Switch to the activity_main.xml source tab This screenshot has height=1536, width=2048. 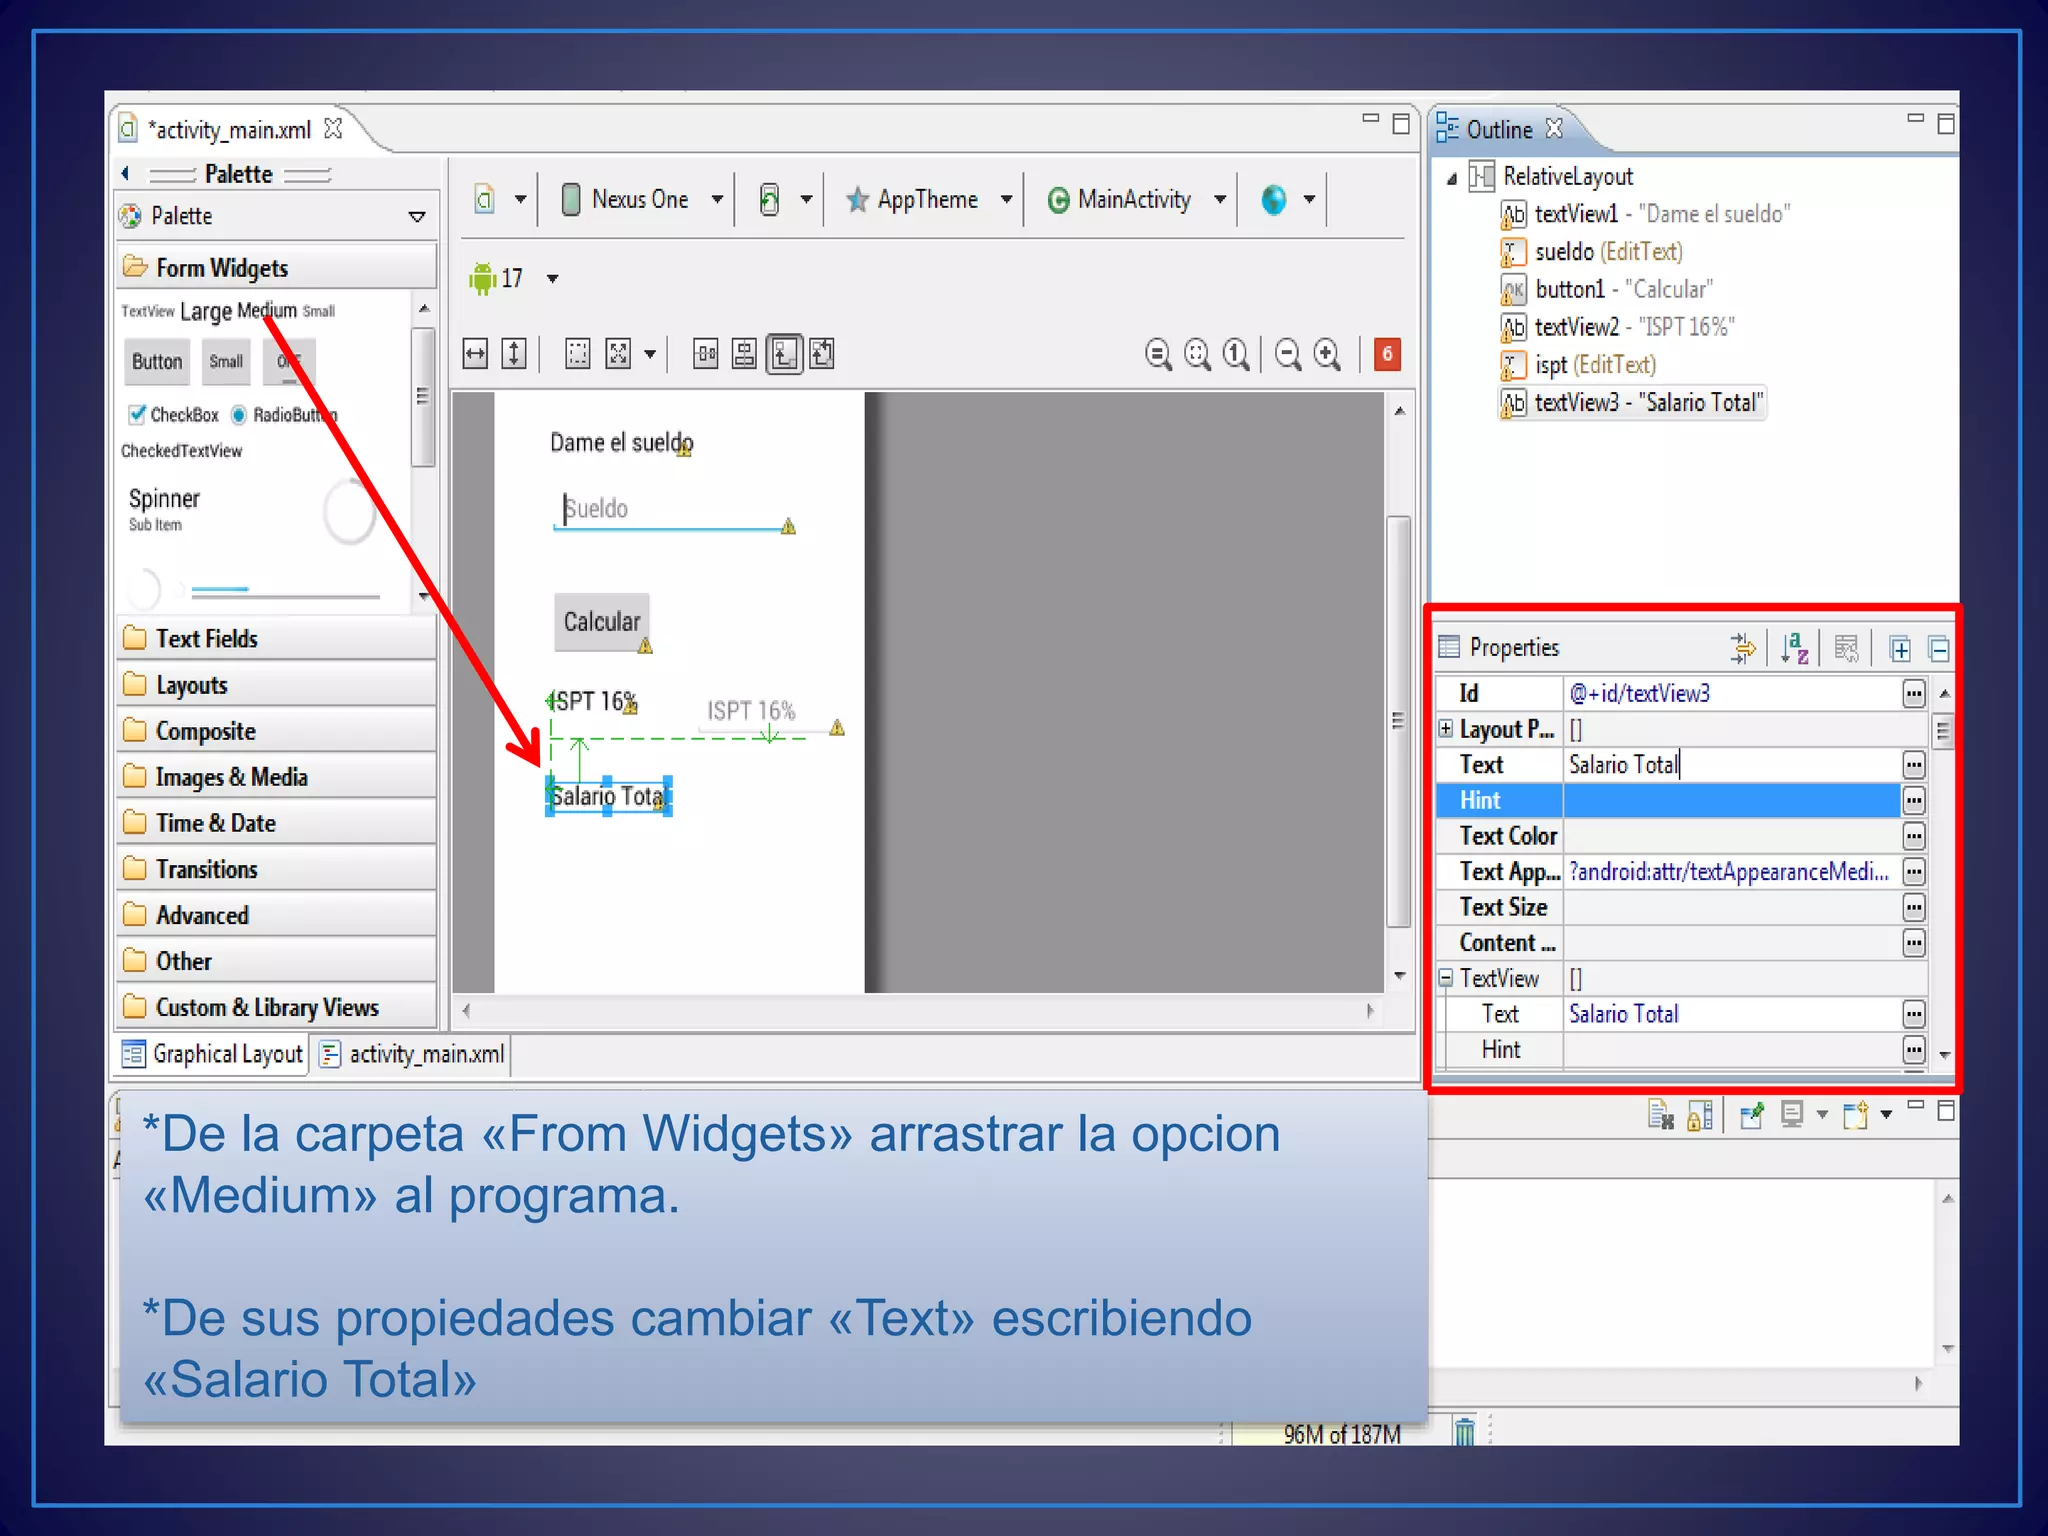pos(413,1054)
